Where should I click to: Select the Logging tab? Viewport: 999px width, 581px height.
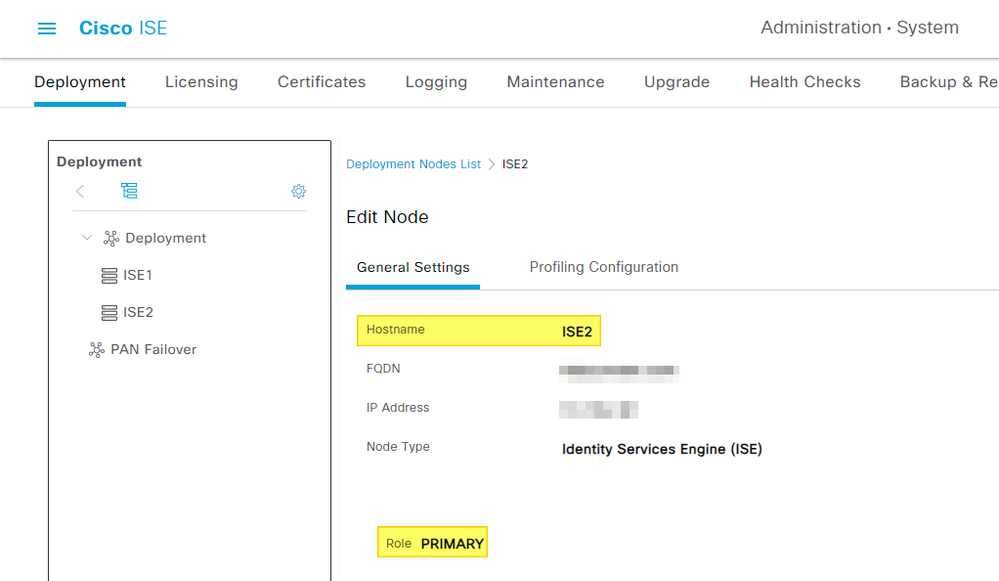point(436,82)
